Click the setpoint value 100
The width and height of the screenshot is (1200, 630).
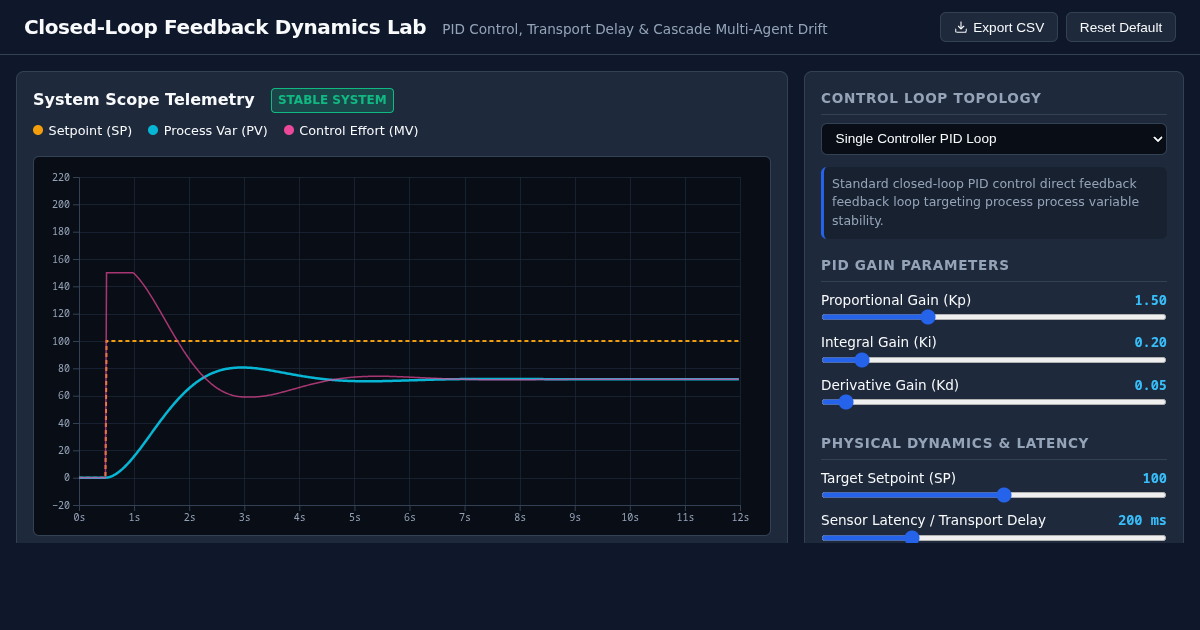pyautogui.click(x=1155, y=478)
